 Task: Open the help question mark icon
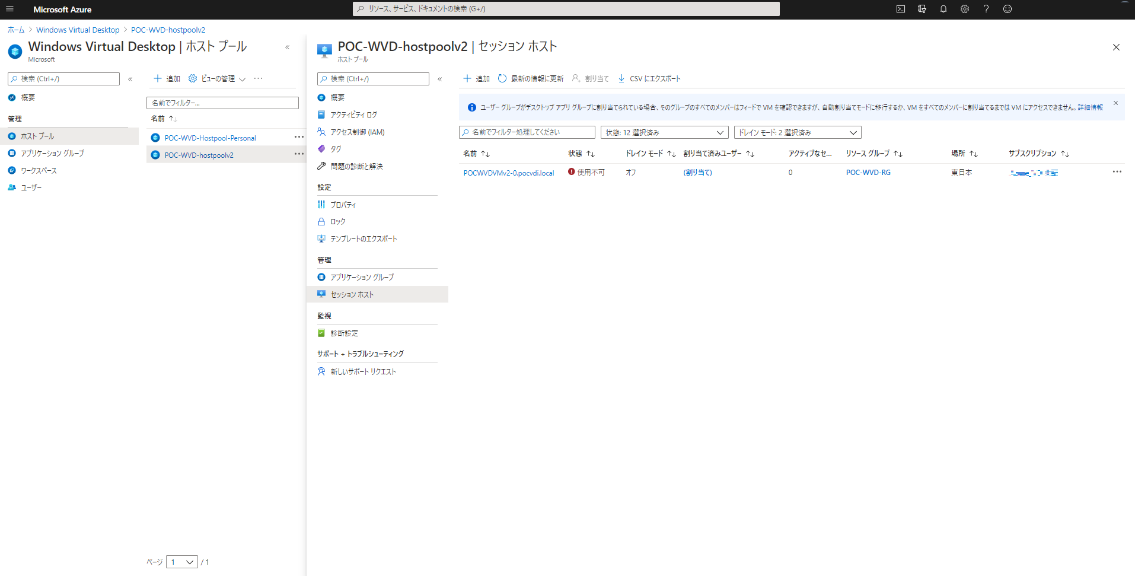click(x=986, y=9)
